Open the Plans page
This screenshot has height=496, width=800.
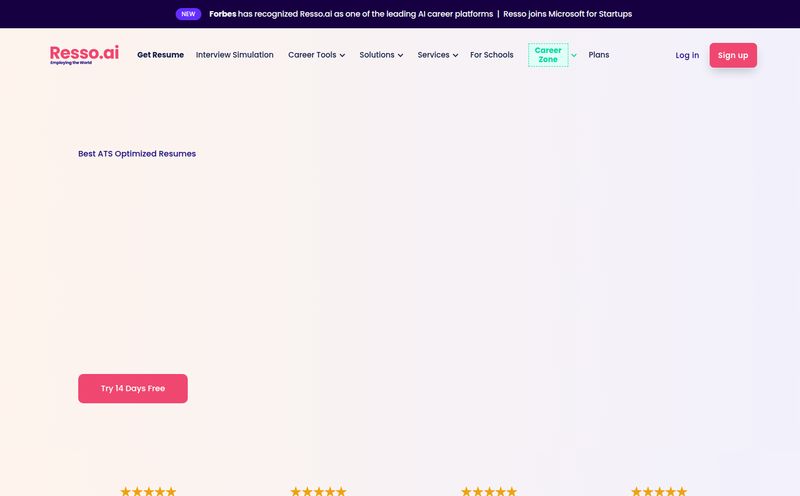(599, 55)
